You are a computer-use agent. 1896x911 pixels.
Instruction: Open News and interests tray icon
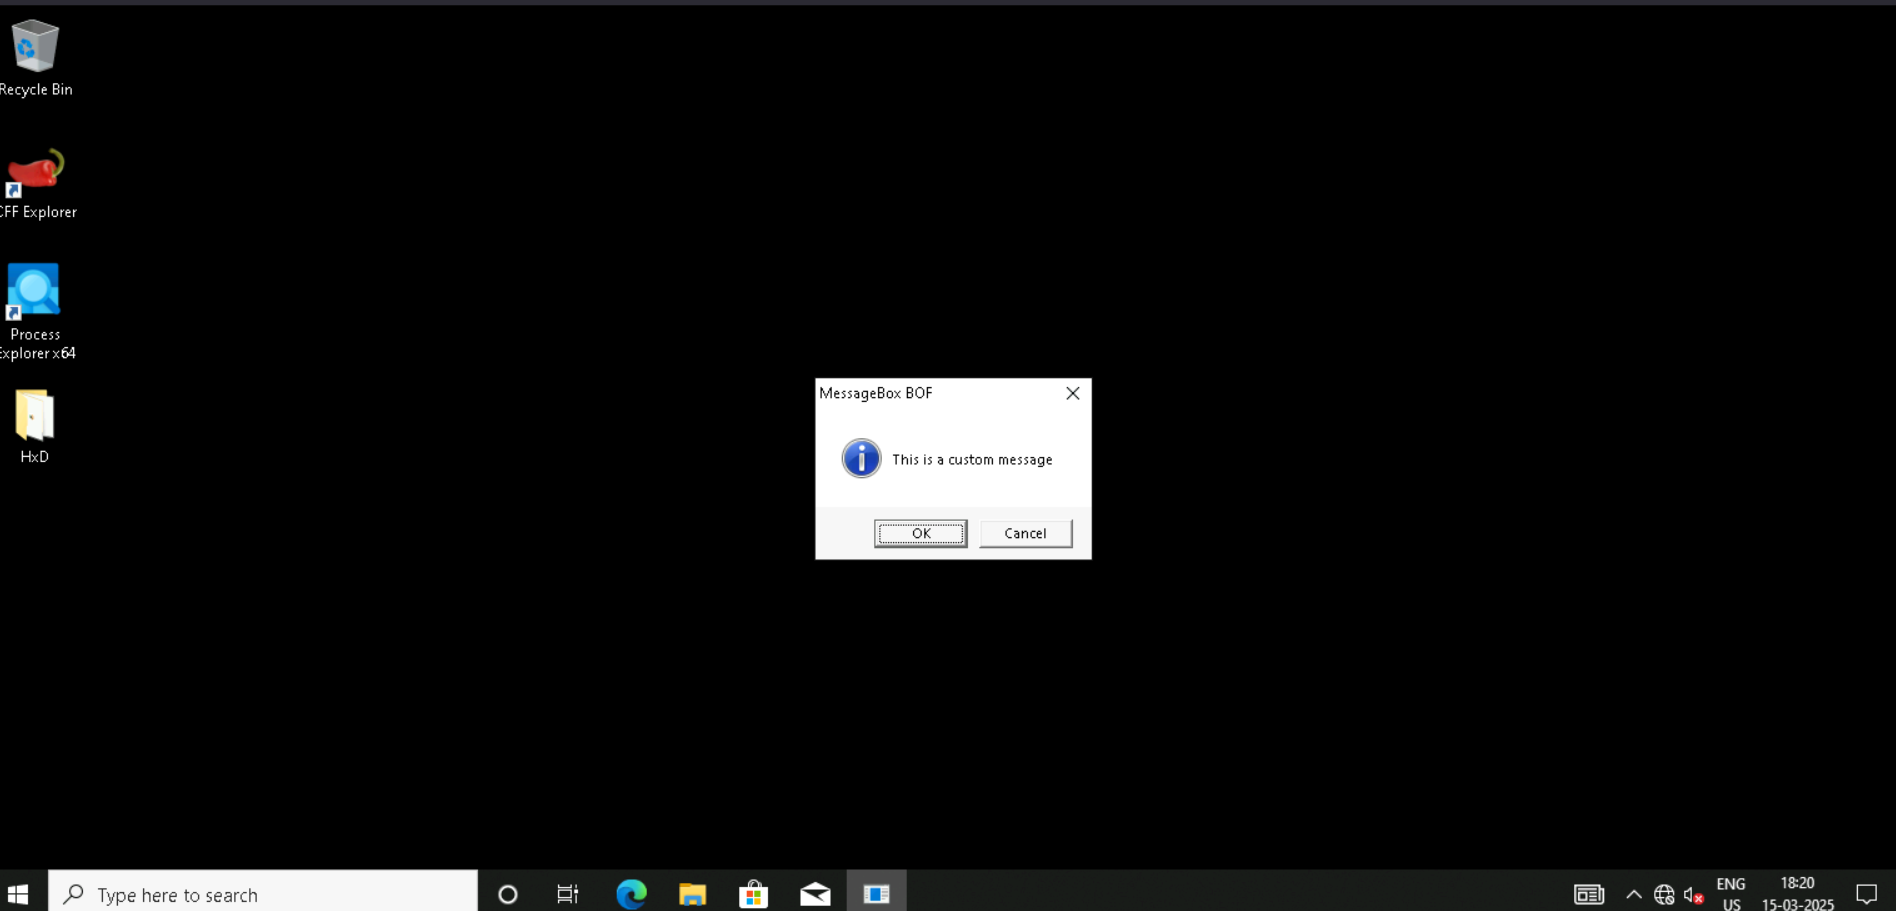point(1589,894)
